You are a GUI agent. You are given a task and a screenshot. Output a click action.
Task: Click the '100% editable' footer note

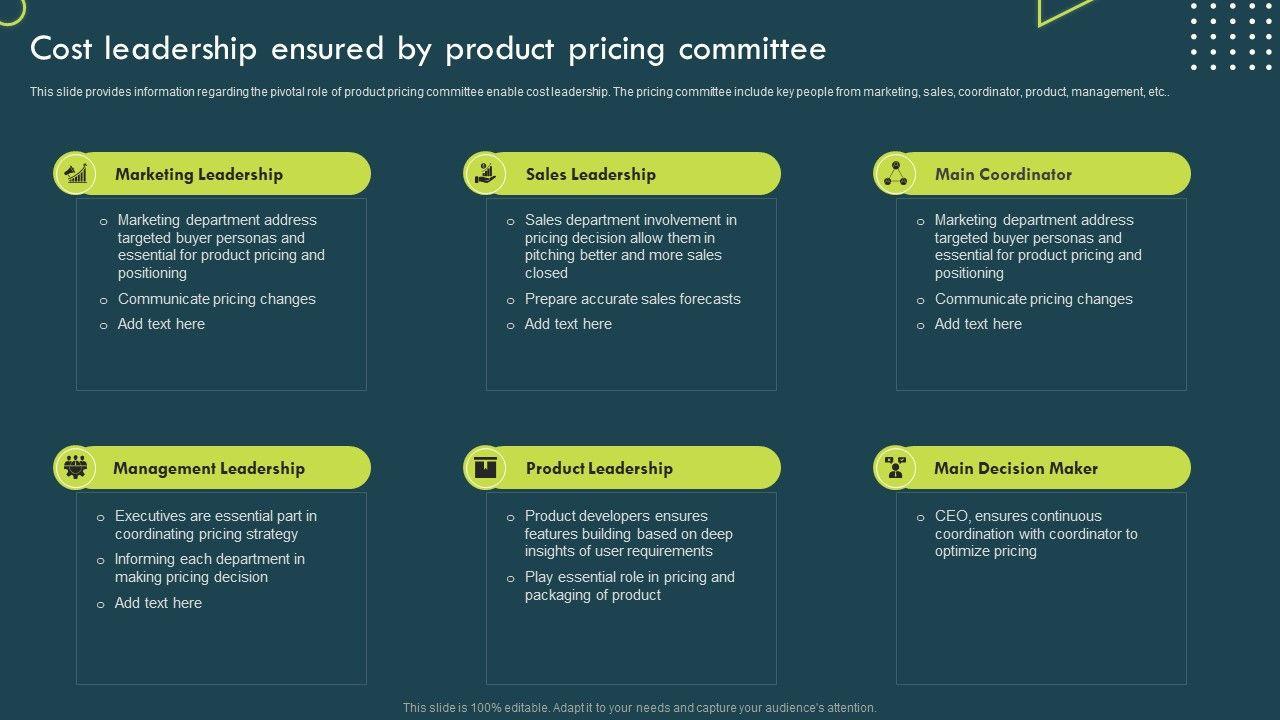pyautogui.click(x=640, y=708)
